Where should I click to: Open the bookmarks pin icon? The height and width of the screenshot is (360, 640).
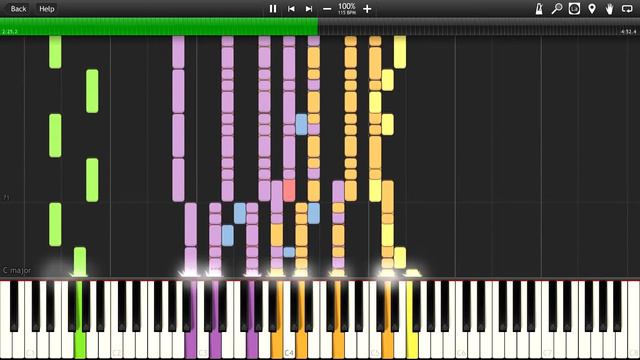(x=592, y=9)
